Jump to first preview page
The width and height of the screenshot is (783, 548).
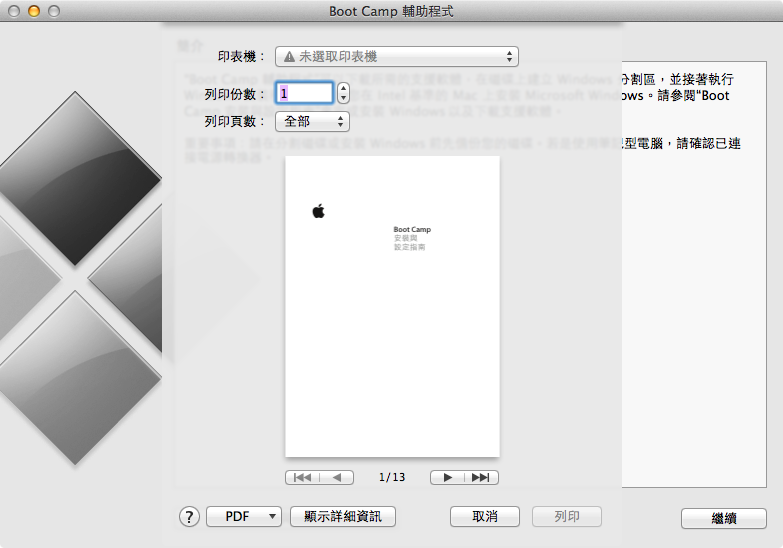pos(302,478)
